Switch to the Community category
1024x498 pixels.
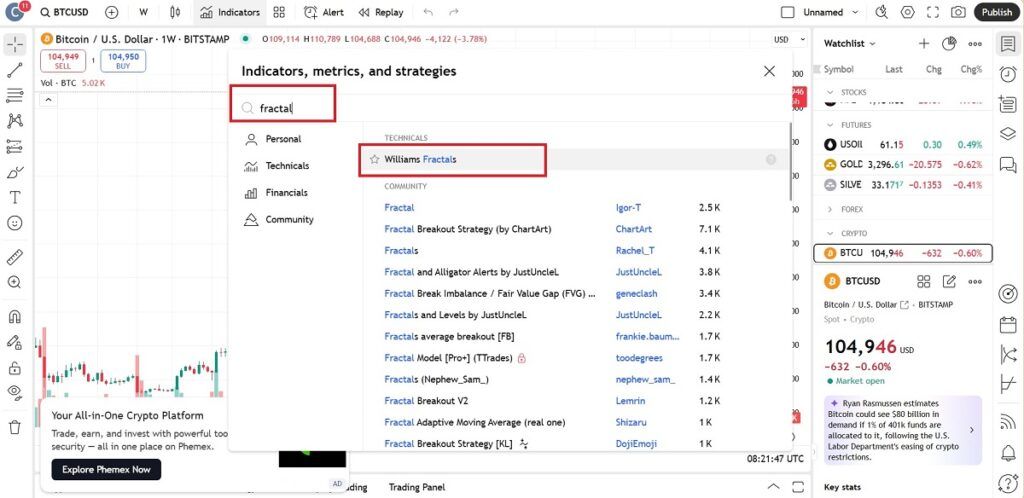coord(289,219)
